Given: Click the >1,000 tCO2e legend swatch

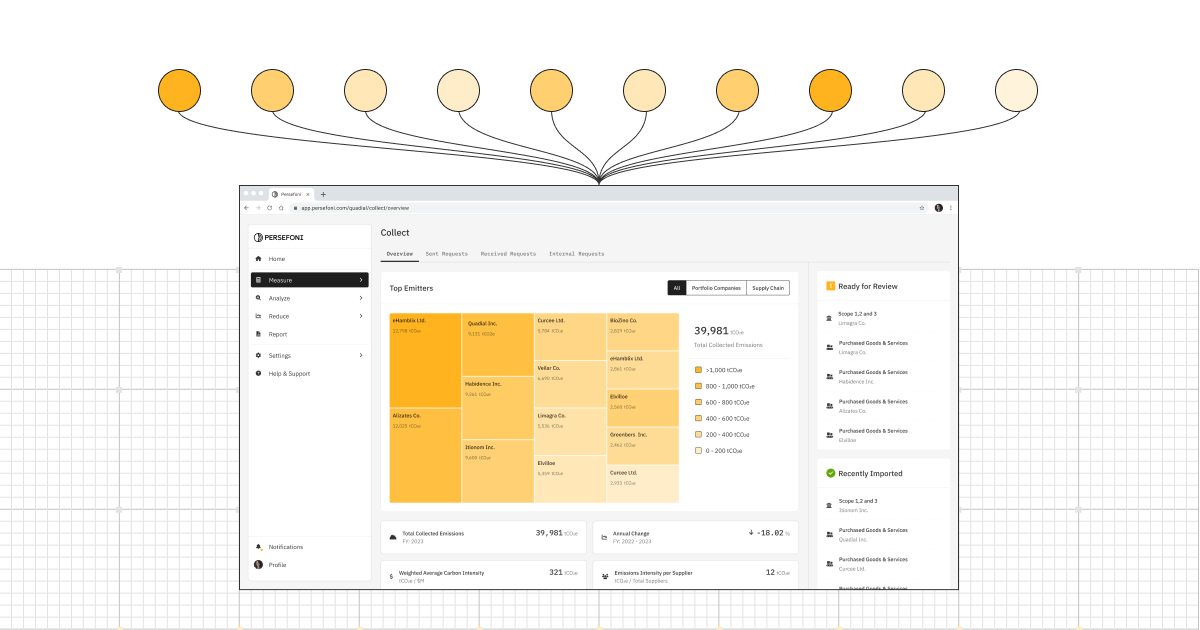Looking at the screenshot, I should coord(698,369).
